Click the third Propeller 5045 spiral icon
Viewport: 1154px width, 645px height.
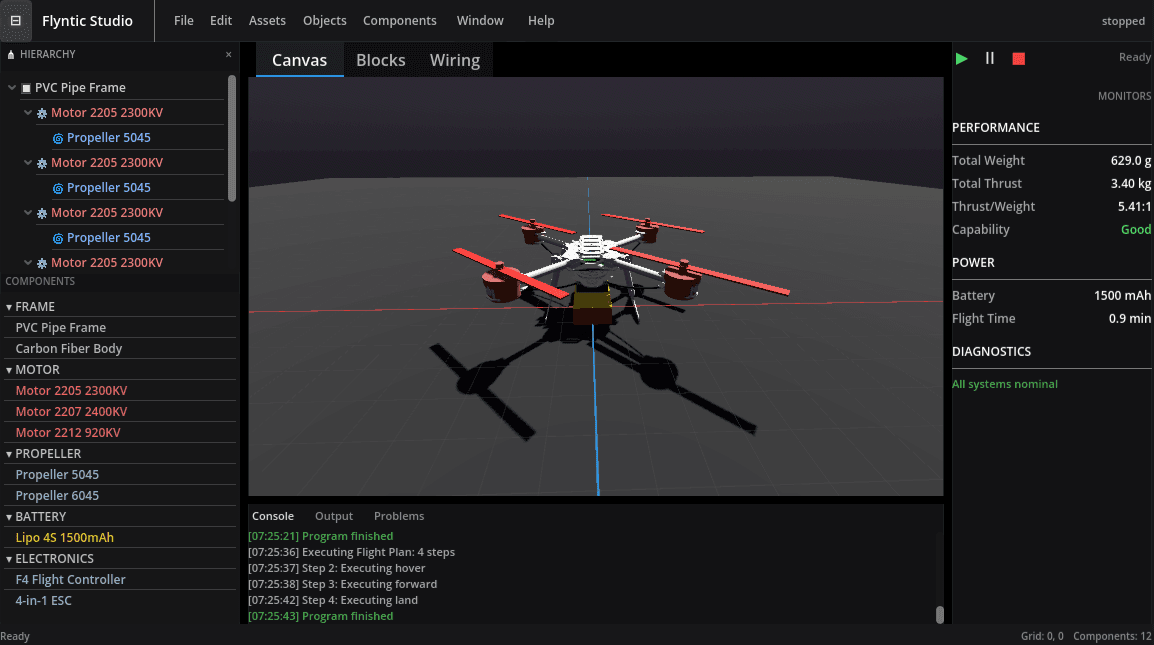[x=57, y=238]
